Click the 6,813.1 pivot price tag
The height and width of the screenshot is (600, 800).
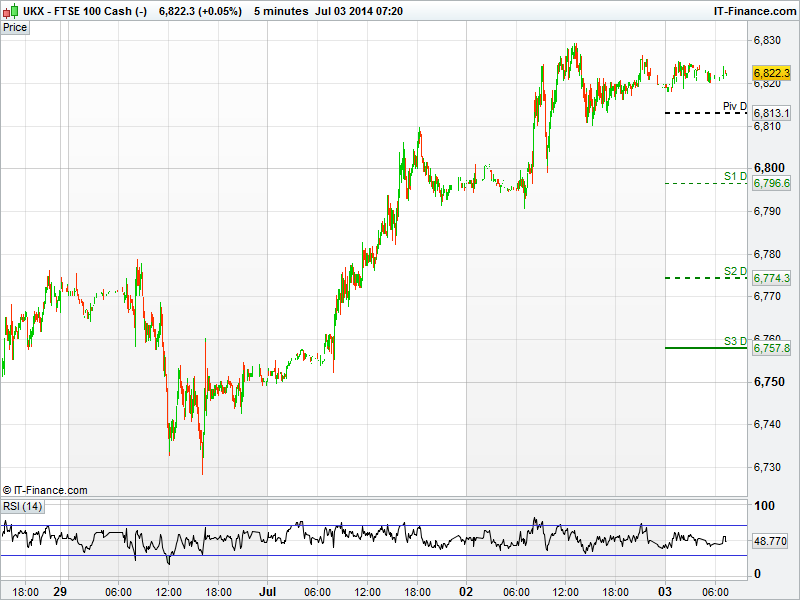pyautogui.click(x=771, y=114)
